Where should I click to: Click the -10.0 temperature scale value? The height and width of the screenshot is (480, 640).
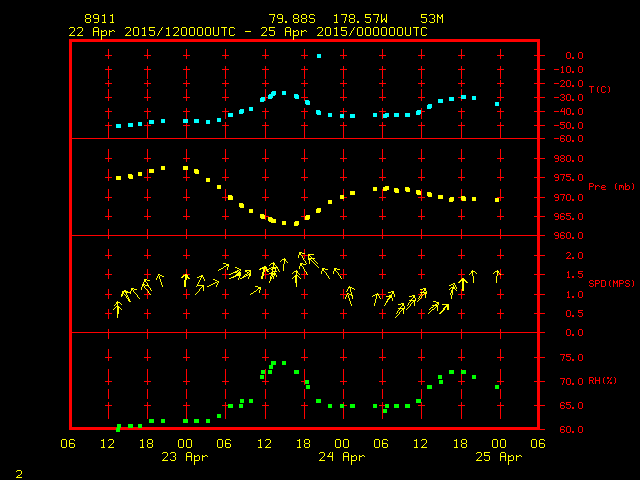pyautogui.click(x=569, y=70)
